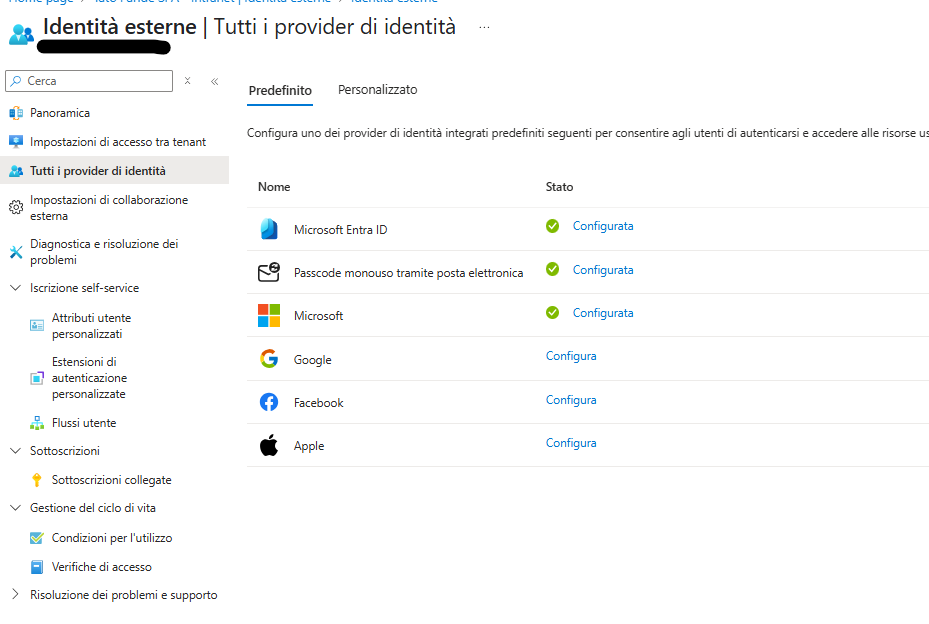Screen dimensions: 929x624
Task: Collapse the Iscrizione self-service section
Action: tap(16, 288)
